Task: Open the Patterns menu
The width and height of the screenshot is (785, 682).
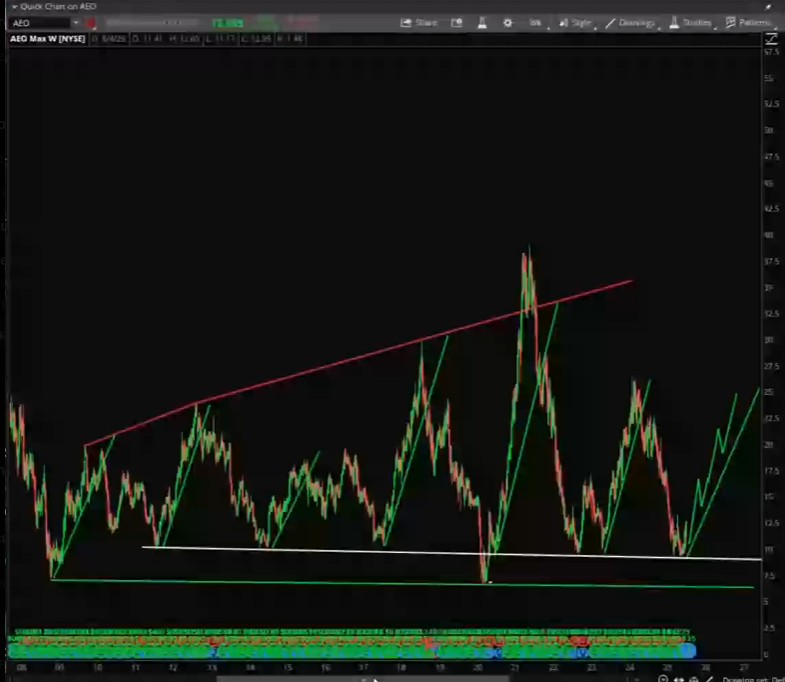Action: point(748,23)
